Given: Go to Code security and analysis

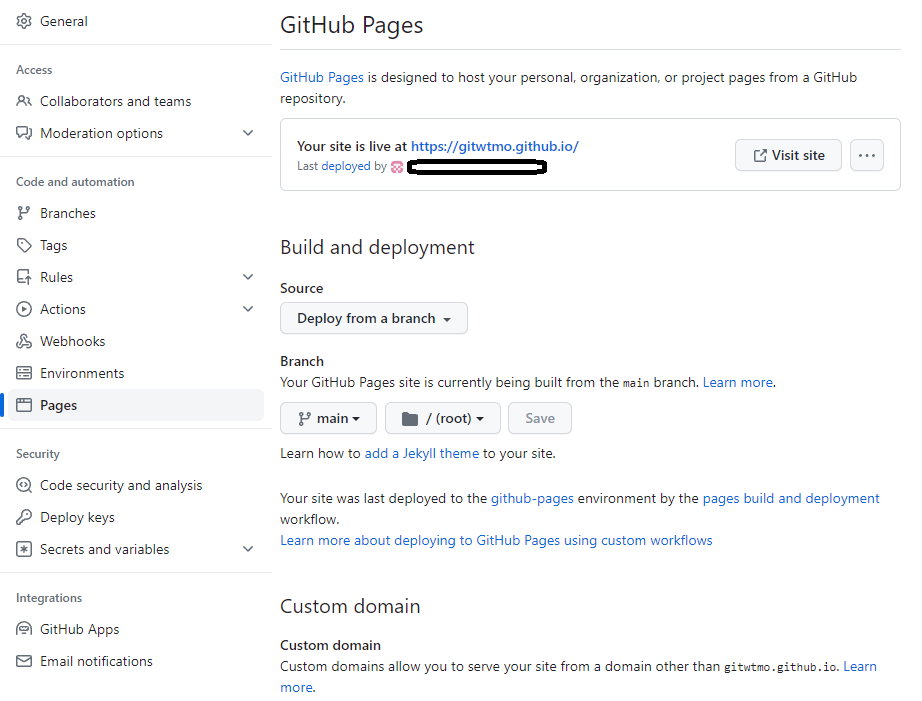Looking at the screenshot, I should [121, 485].
